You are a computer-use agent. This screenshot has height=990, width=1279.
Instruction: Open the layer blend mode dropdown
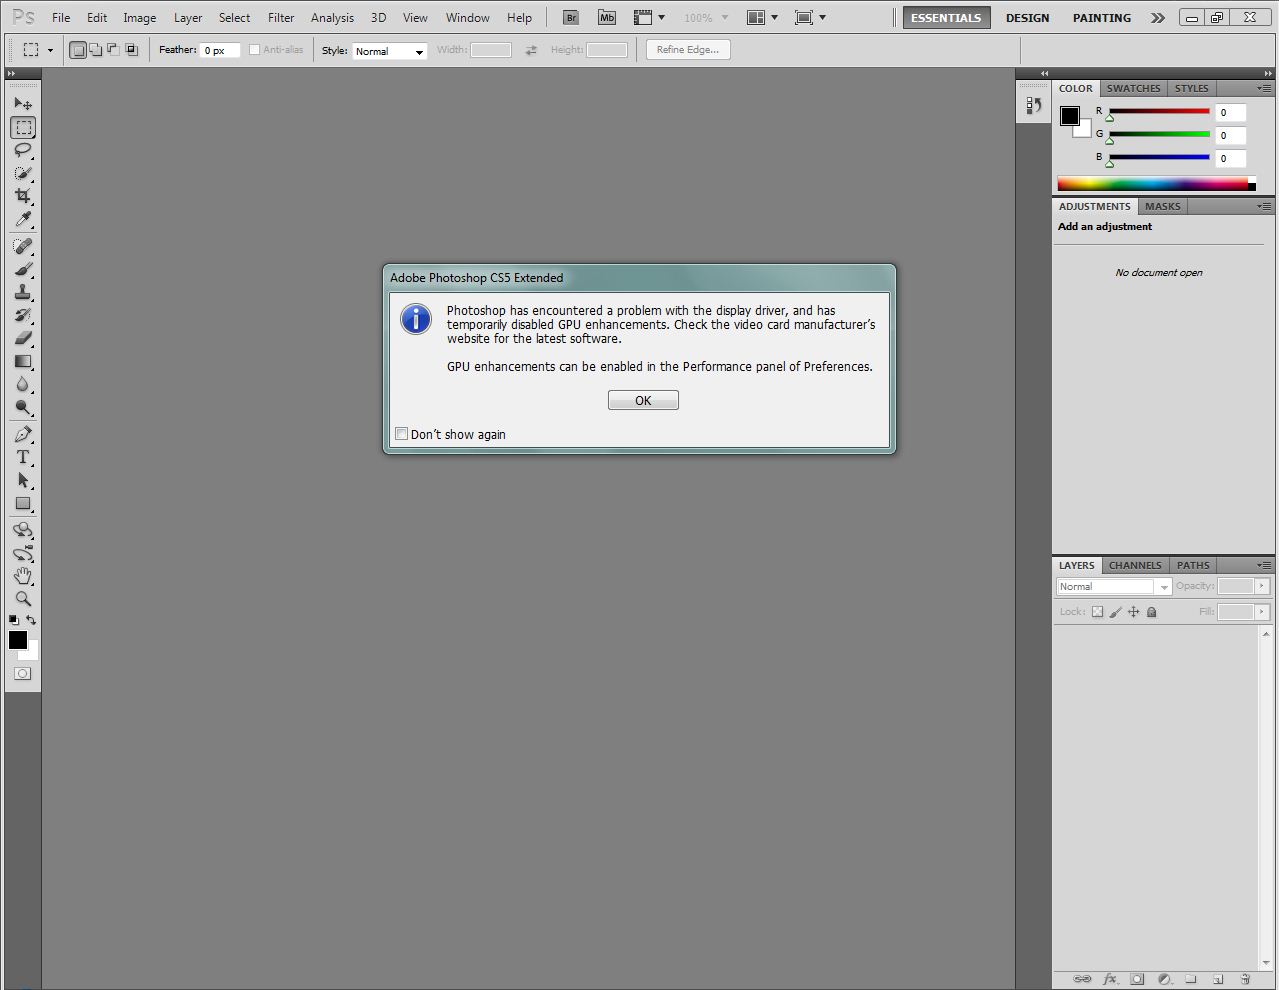(1114, 587)
